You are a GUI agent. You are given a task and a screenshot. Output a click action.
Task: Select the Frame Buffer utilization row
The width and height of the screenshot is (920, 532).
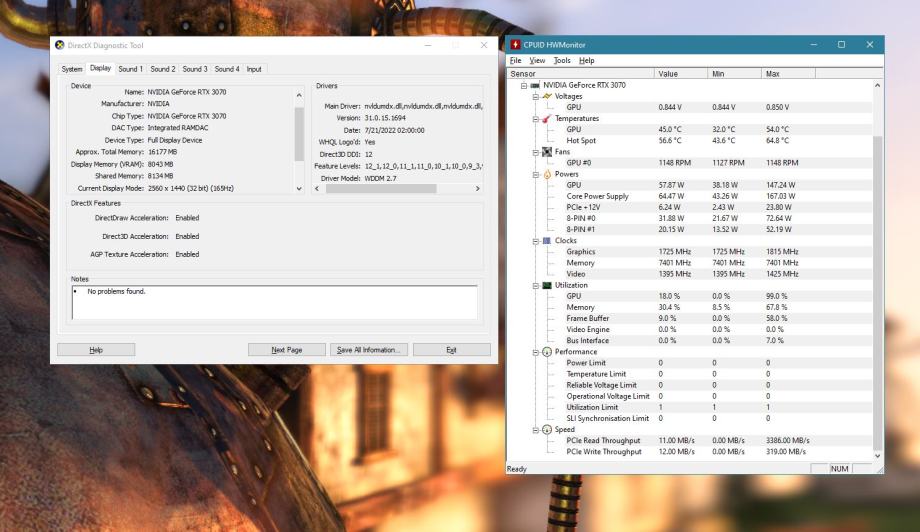pyautogui.click(x=689, y=318)
